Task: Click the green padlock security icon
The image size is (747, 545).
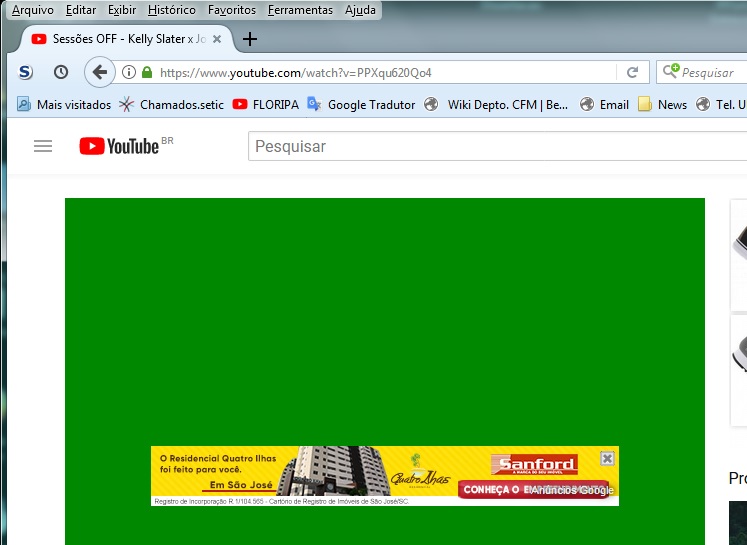Action: [146, 72]
